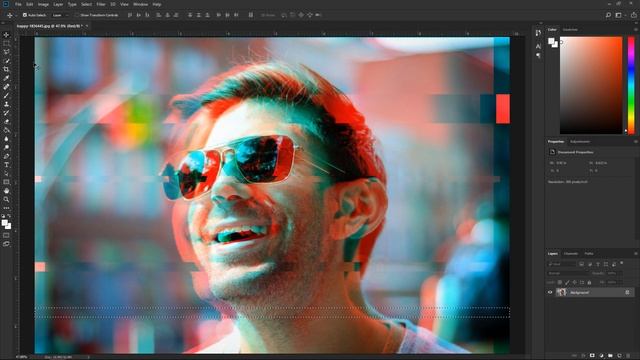Select the Brush tool

(x=6, y=96)
